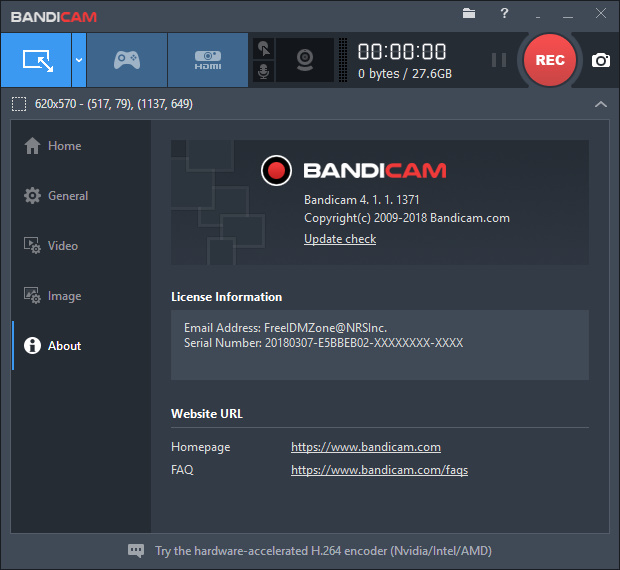The height and width of the screenshot is (570, 620).
Task: Click the Bandicam red record logo
Action: click(x=276, y=170)
